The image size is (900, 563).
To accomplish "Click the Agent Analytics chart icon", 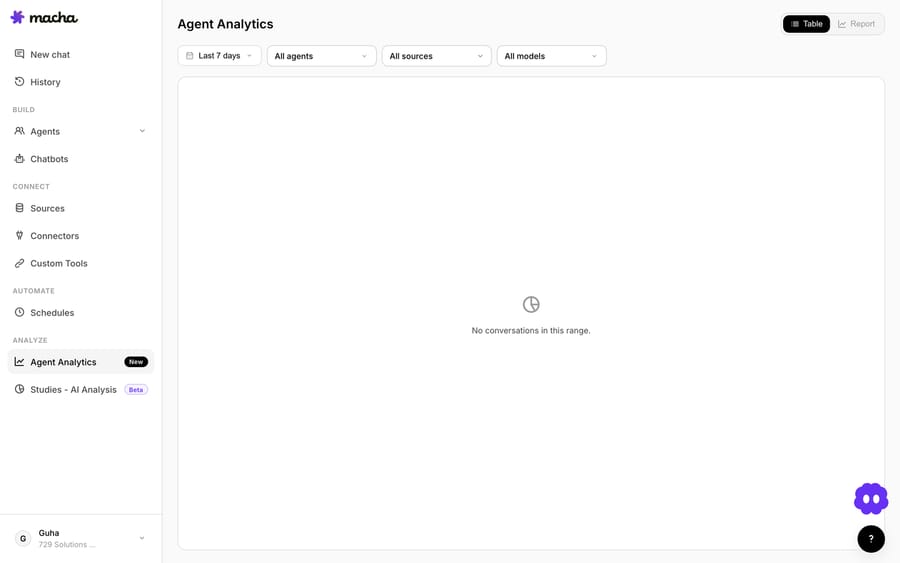I will (20, 362).
